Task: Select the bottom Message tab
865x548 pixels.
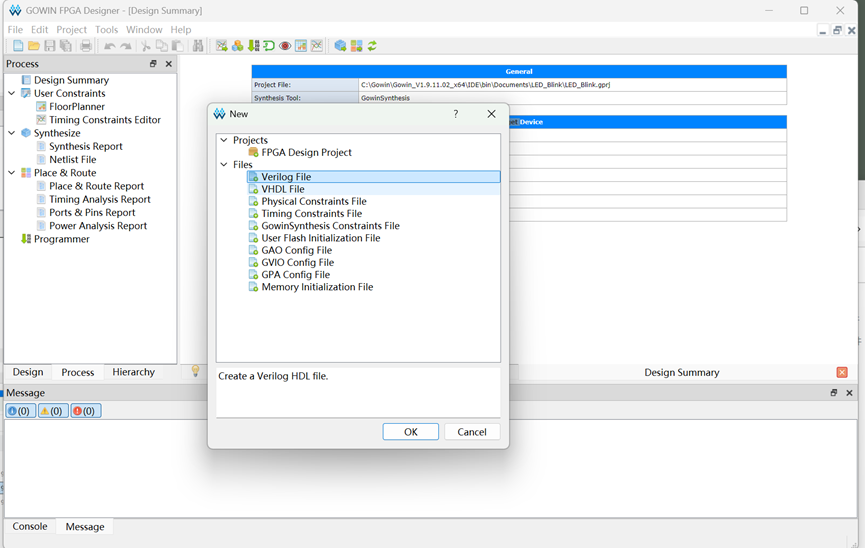Action: click(x=85, y=526)
